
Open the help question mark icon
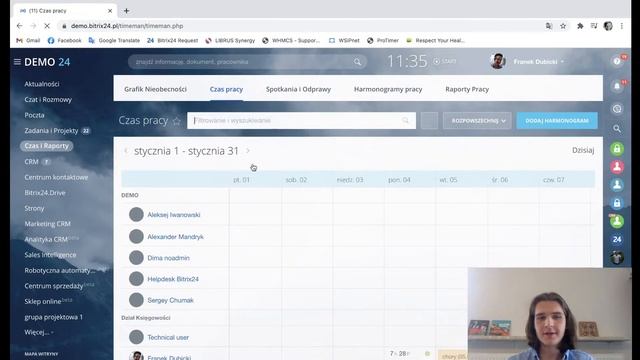[x=617, y=61]
